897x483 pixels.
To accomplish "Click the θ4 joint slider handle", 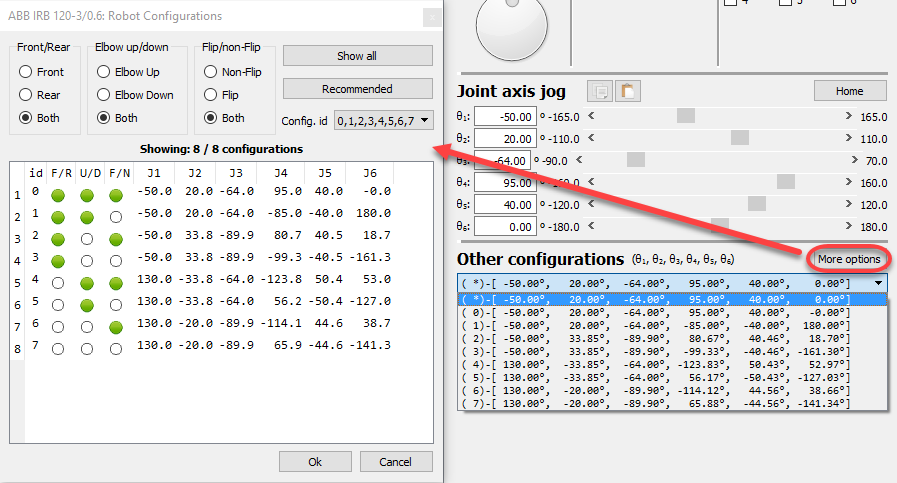I will pos(786,182).
